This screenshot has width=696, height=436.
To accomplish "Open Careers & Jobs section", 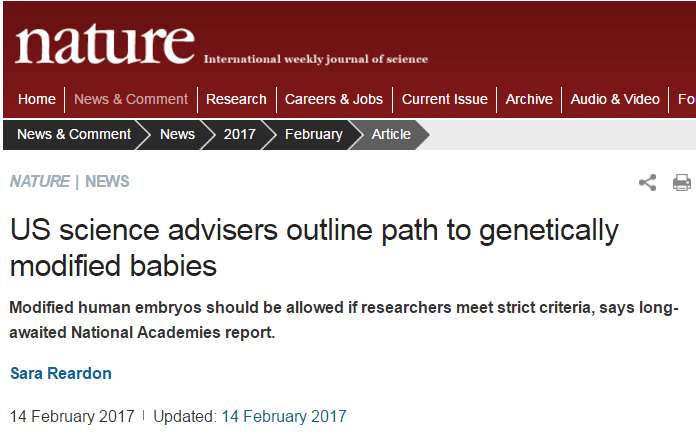I will [x=334, y=99].
